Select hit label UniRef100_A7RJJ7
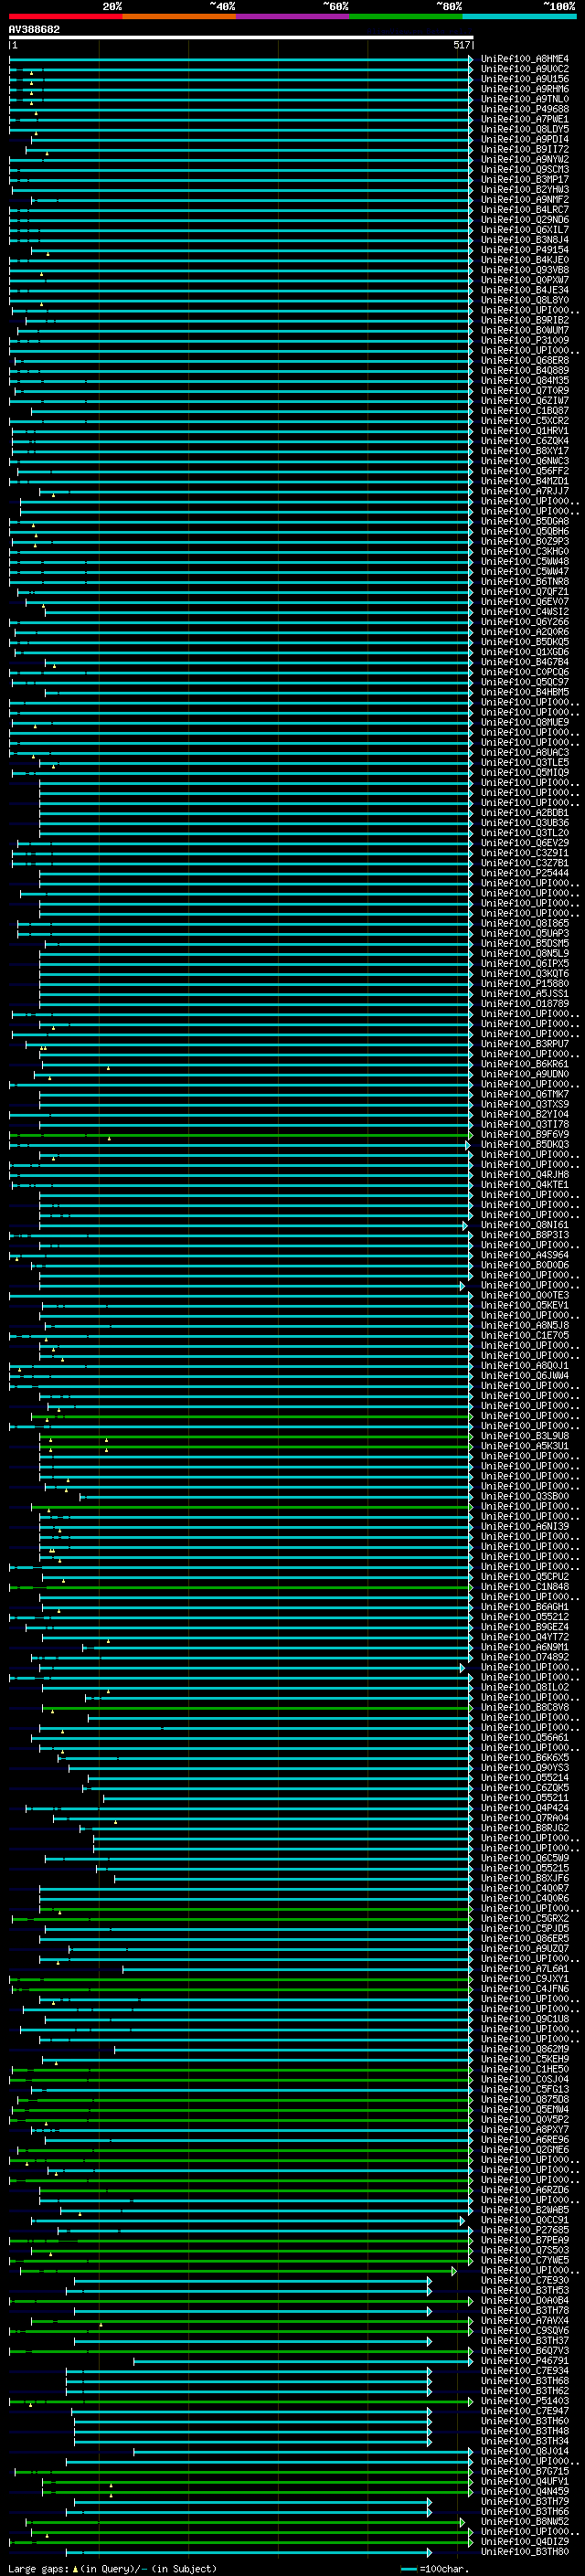The image size is (585, 2576). [525, 491]
